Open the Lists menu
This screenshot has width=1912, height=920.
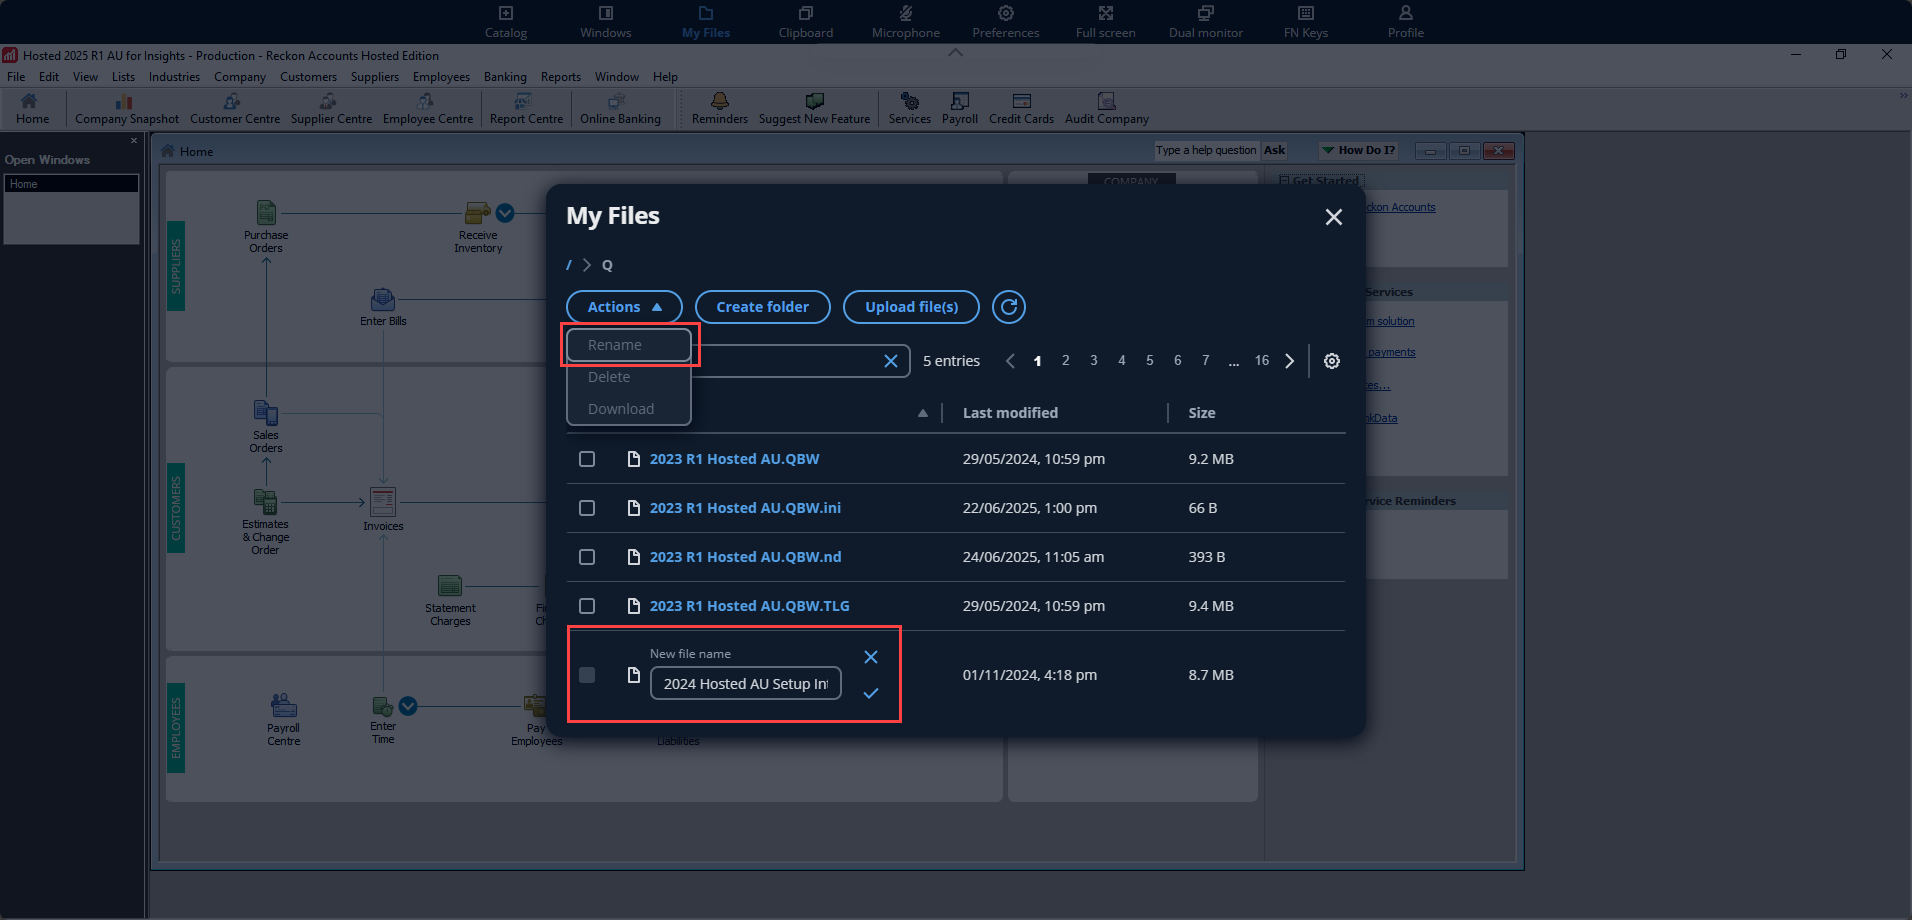pos(123,77)
